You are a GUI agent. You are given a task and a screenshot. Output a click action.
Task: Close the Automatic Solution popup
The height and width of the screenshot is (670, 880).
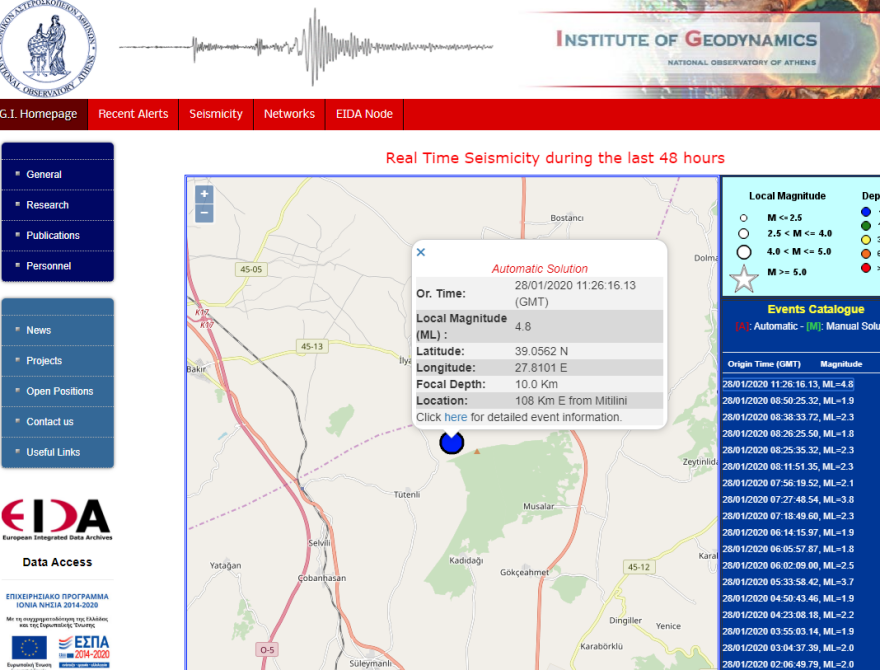click(x=421, y=252)
